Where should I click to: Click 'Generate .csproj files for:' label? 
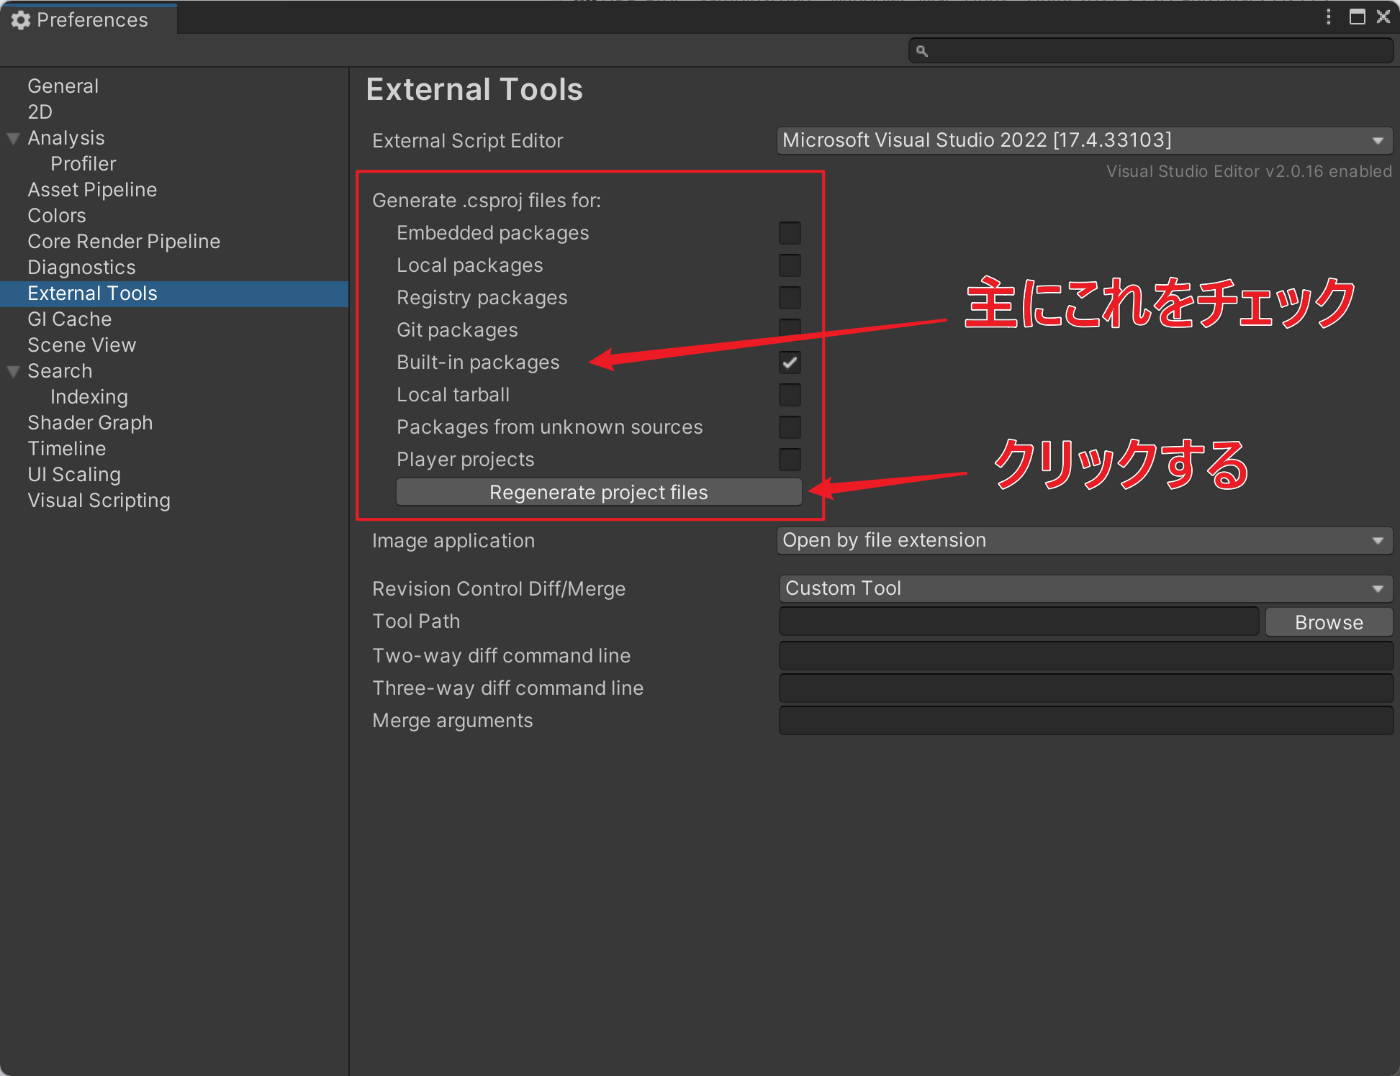pyautogui.click(x=487, y=200)
